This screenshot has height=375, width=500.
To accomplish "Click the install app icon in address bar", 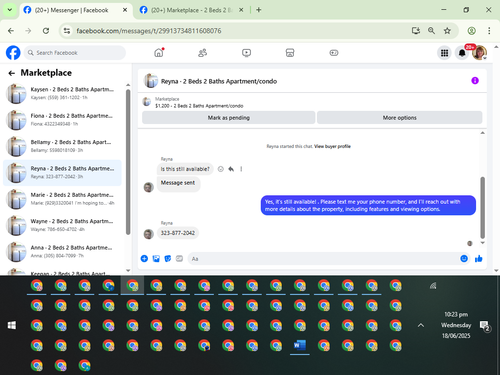I will pos(416,31).
